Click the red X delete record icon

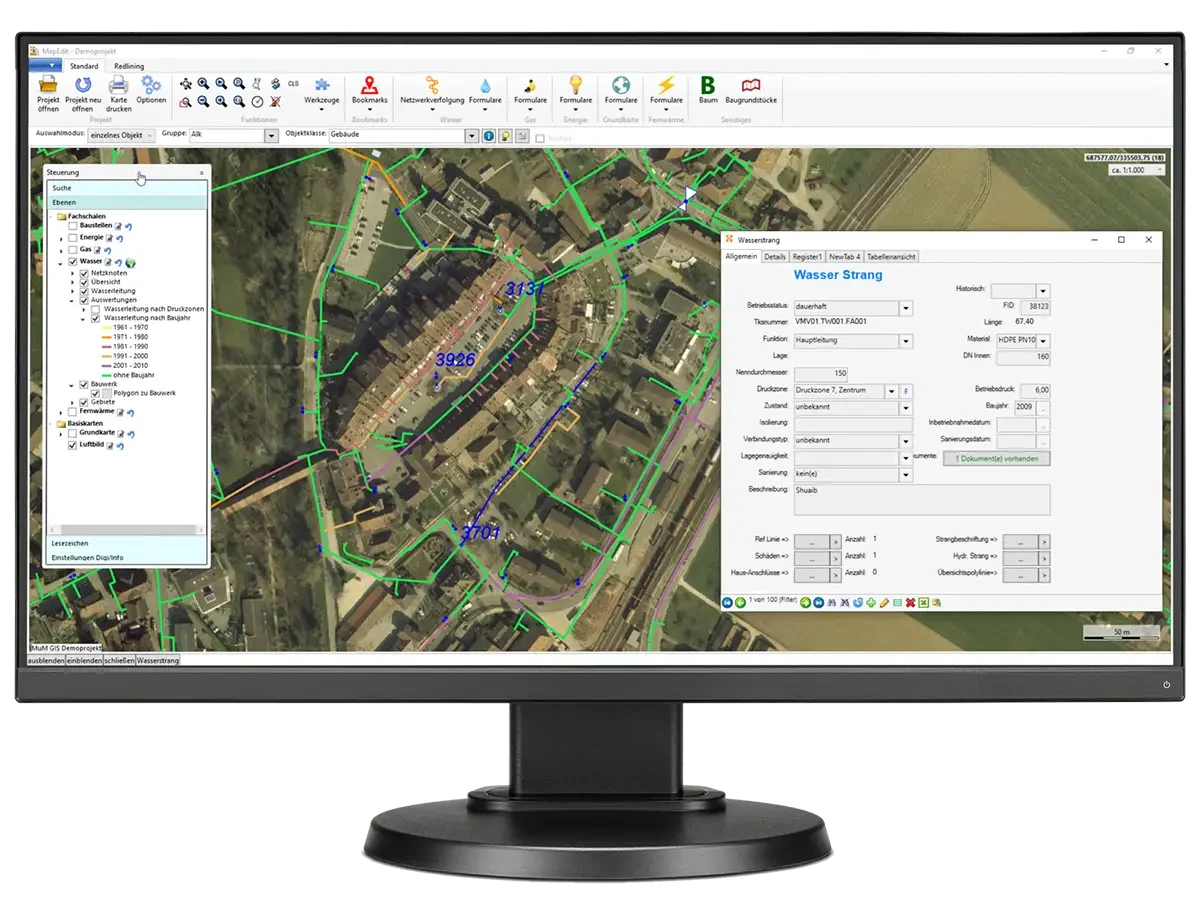pos(910,602)
